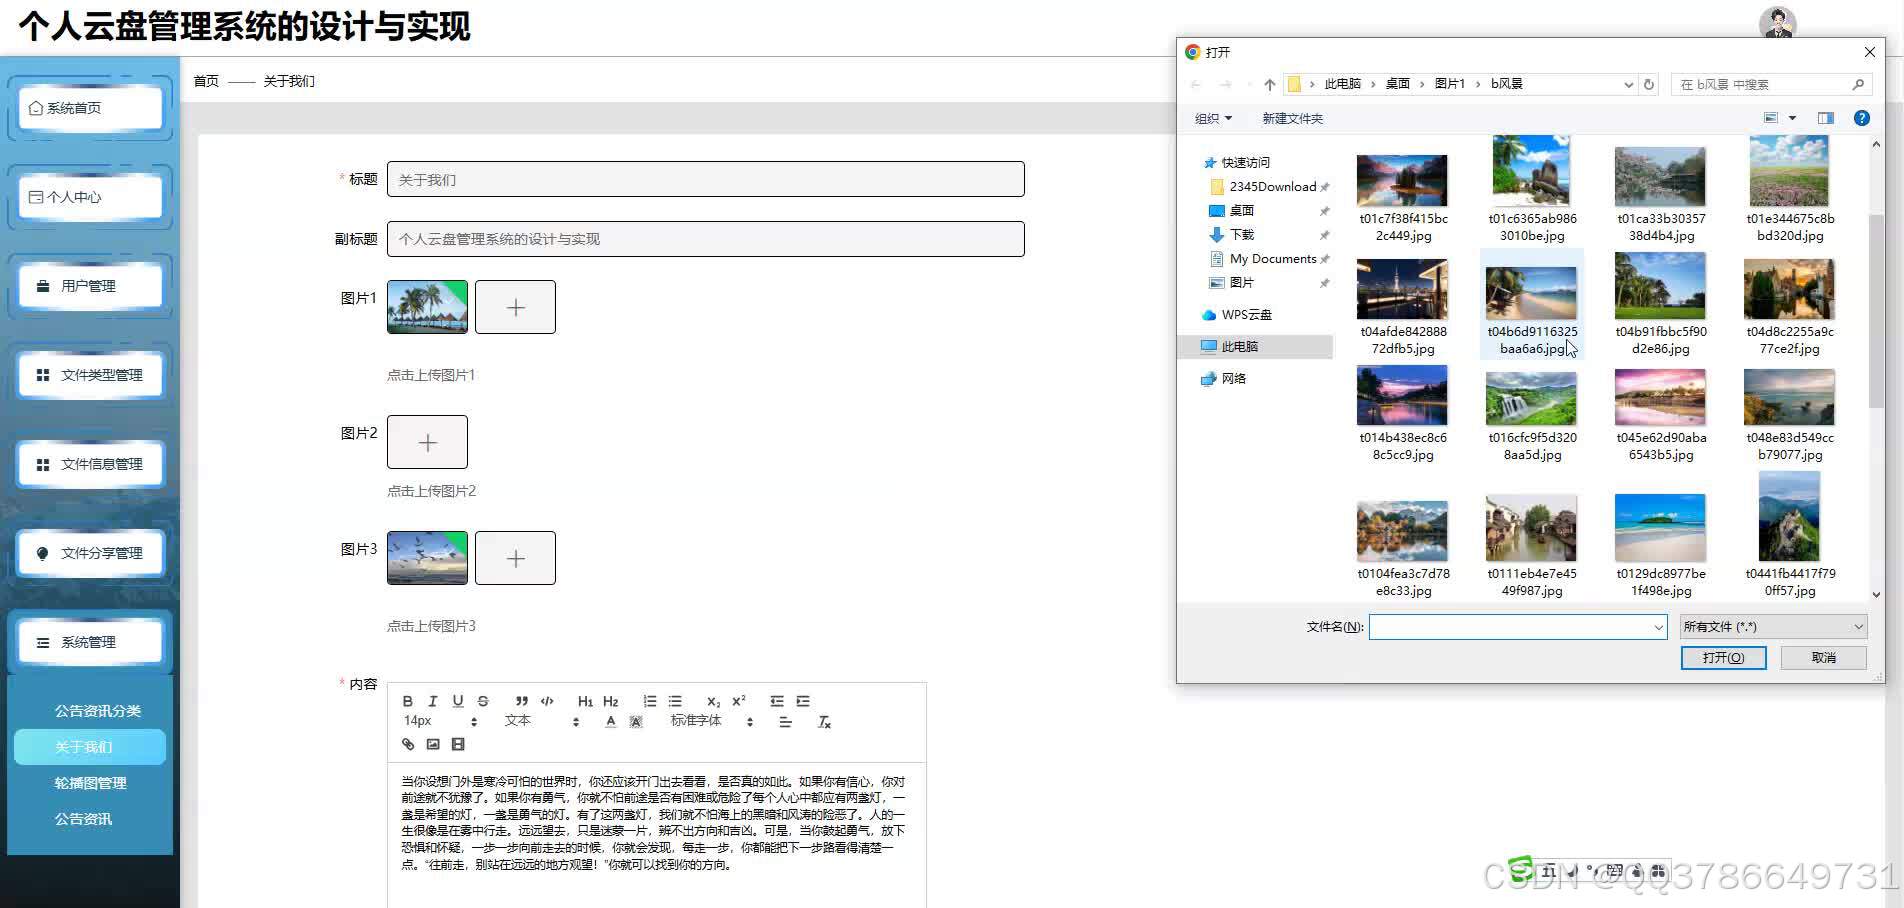Insert a blockquote in the editor
Image resolution: width=1904 pixels, height=908 pixels.
522,701
